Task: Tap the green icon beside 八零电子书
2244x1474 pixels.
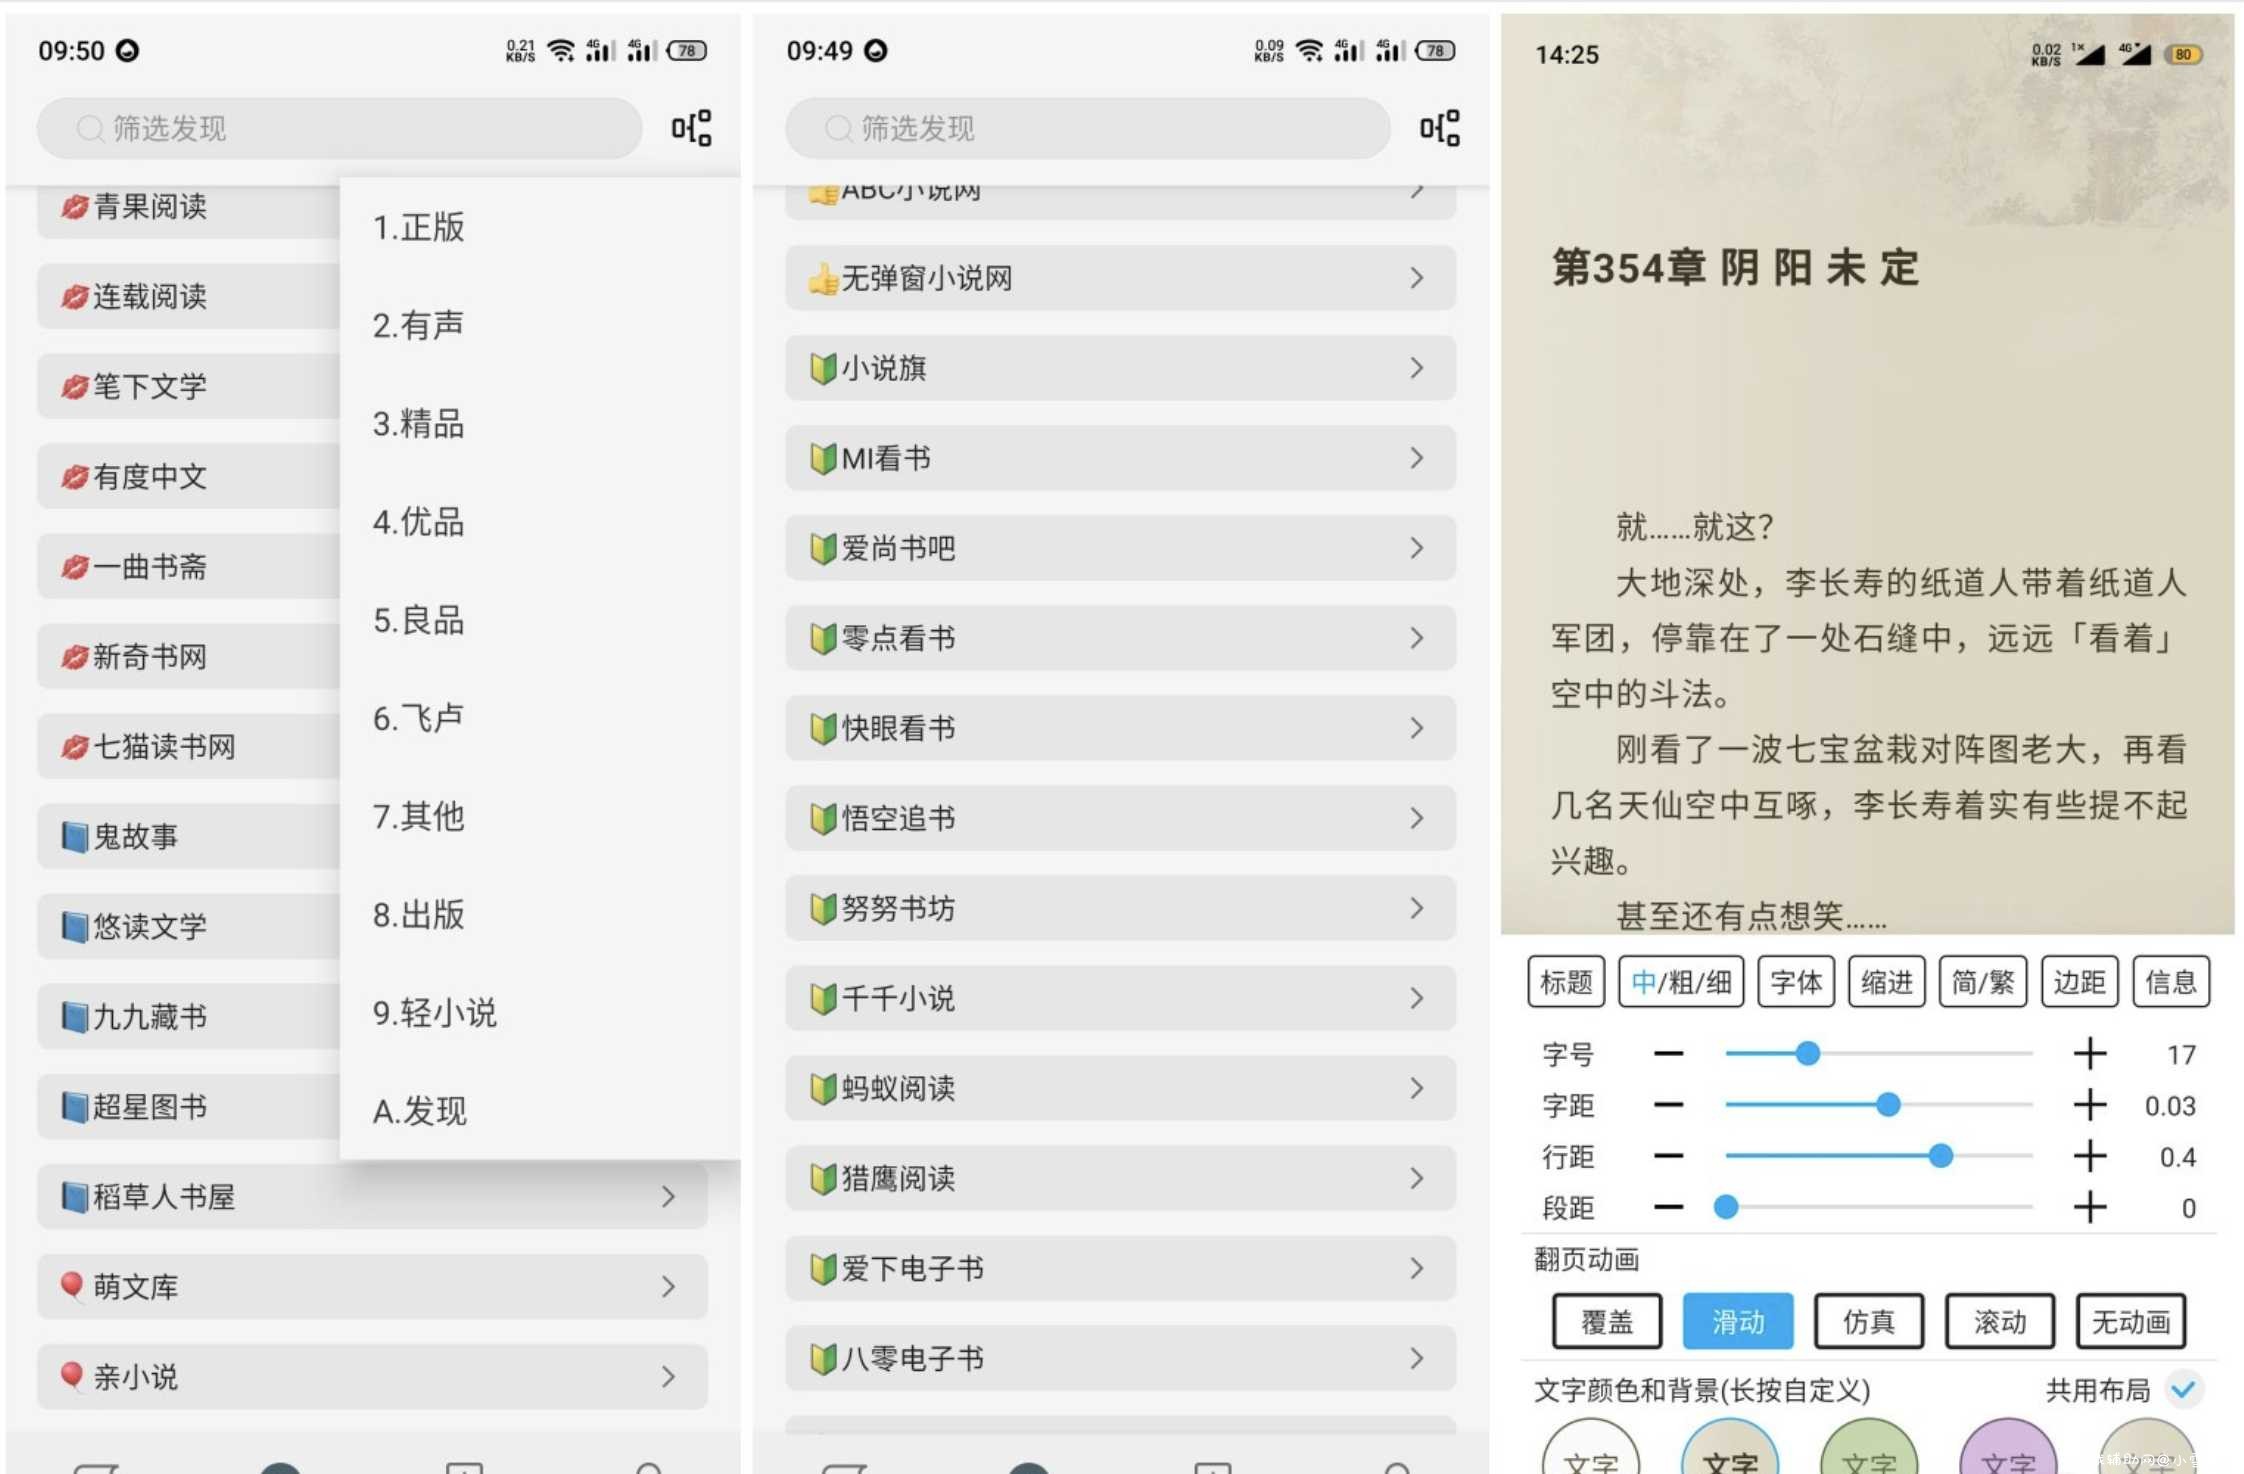Action: pos(823,1358)
